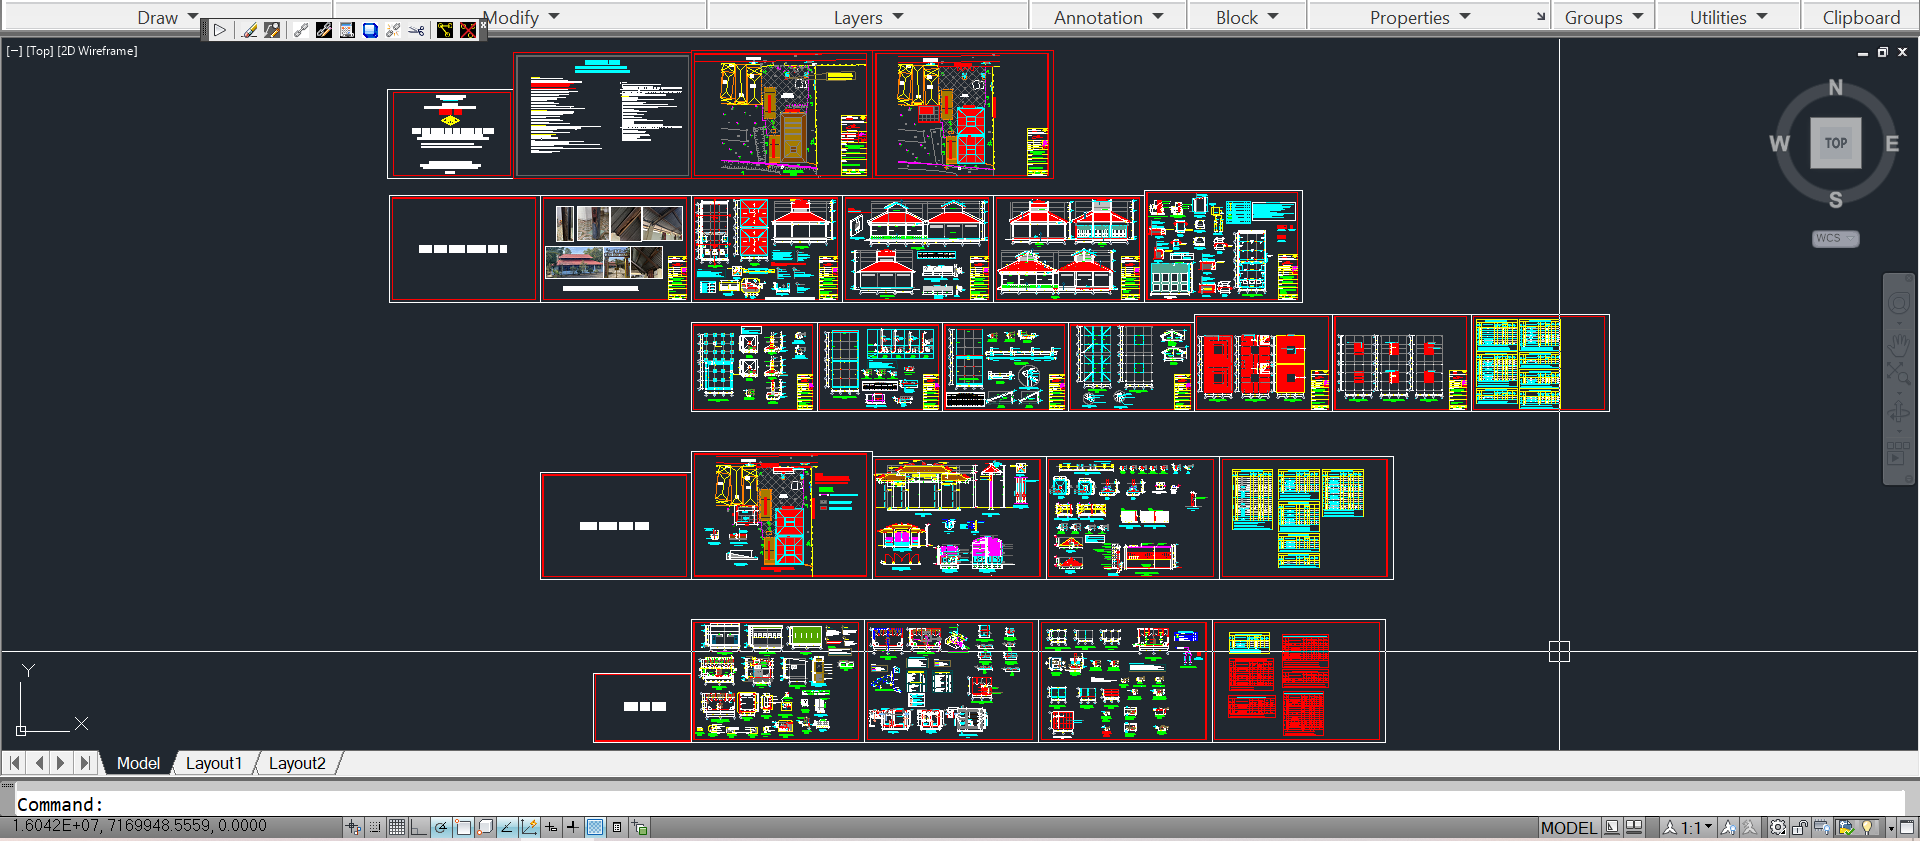Toggle ortho mode in status bar
Screen dimensions: 1920x841
coord(418,827)
